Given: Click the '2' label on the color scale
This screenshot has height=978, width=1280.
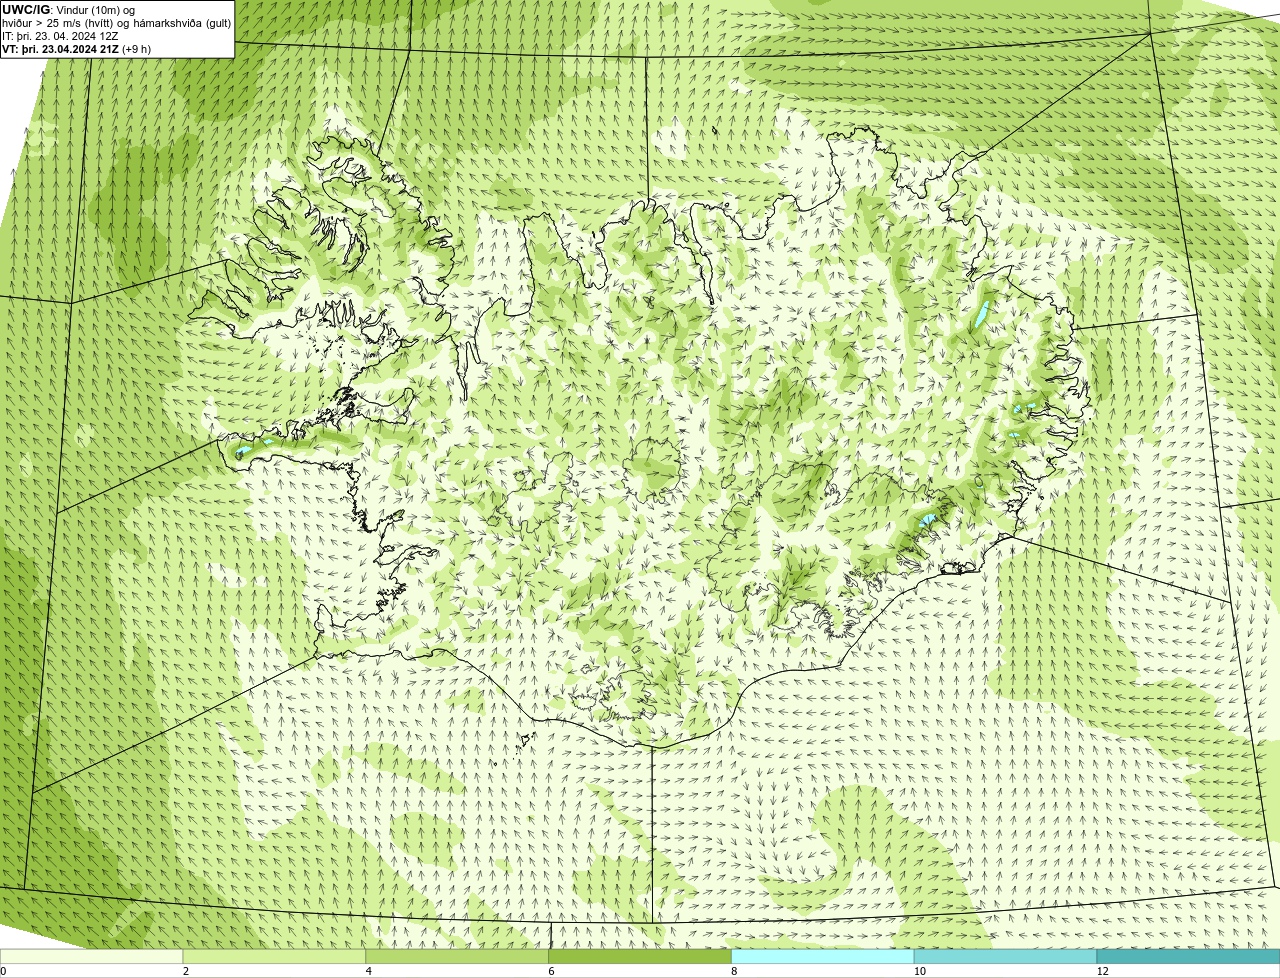Looking at the screenshot, I should [186, 971].
